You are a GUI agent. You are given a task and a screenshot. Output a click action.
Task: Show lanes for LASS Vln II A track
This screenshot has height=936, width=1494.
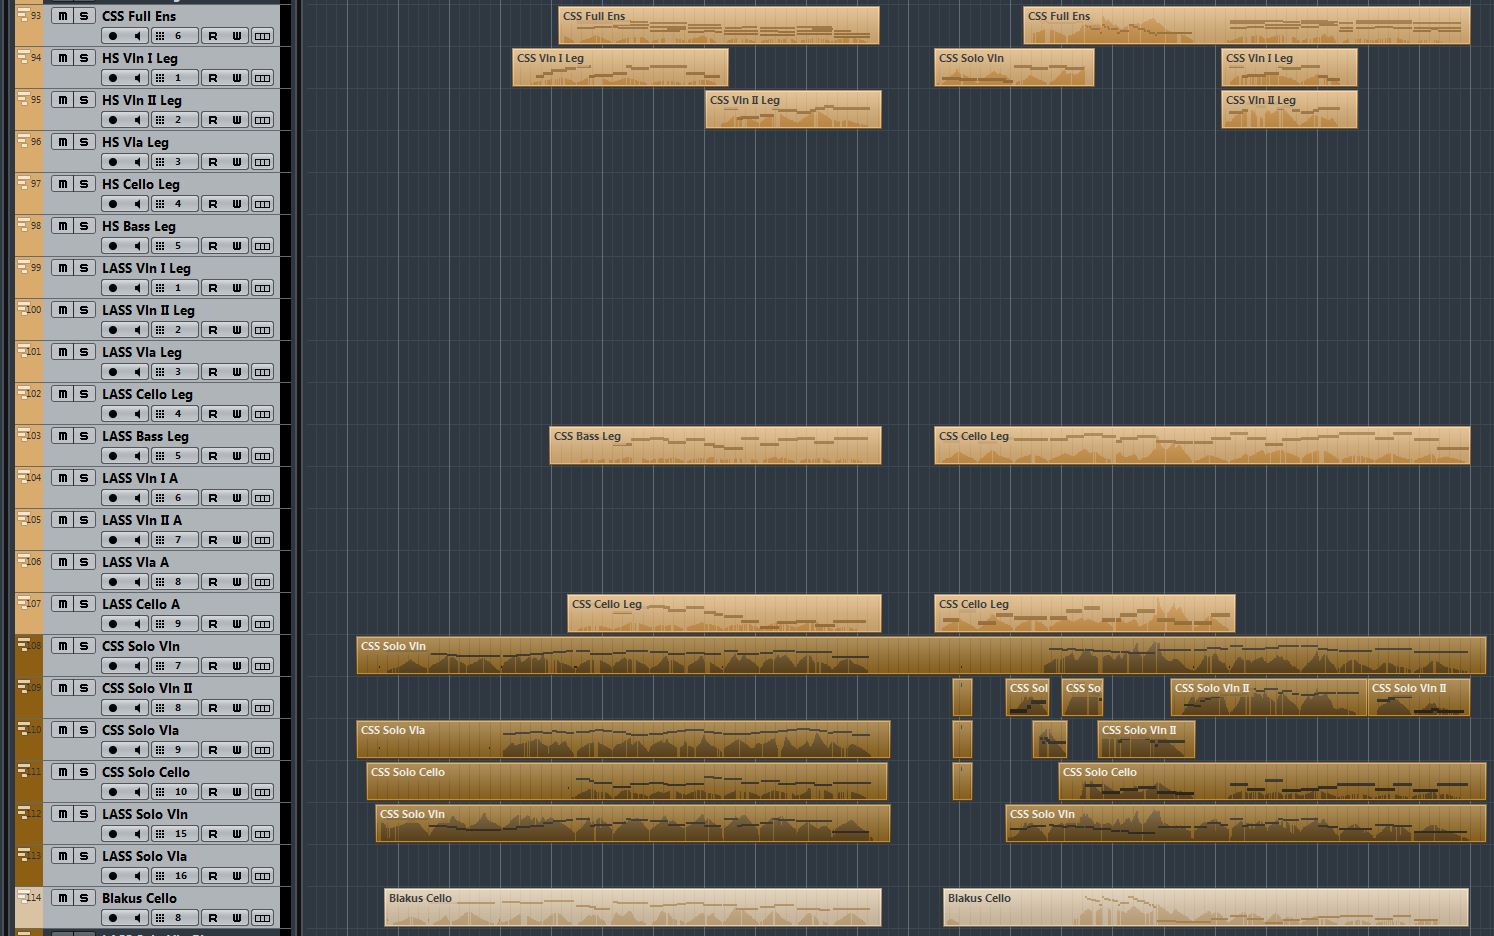point(262,540)
